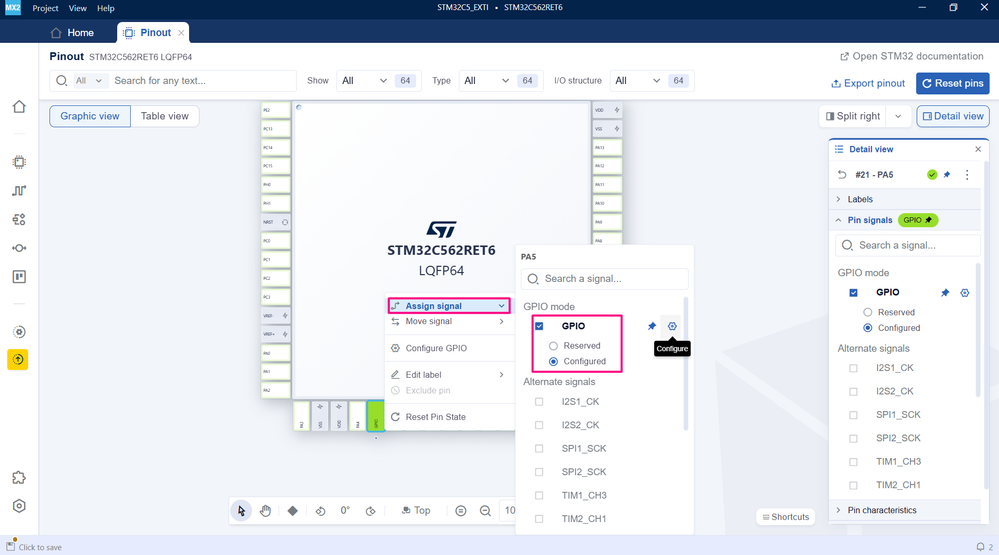Click Open STM32 documentation link
This screenshot has width=999, height=555.
[x=912, y=56]
